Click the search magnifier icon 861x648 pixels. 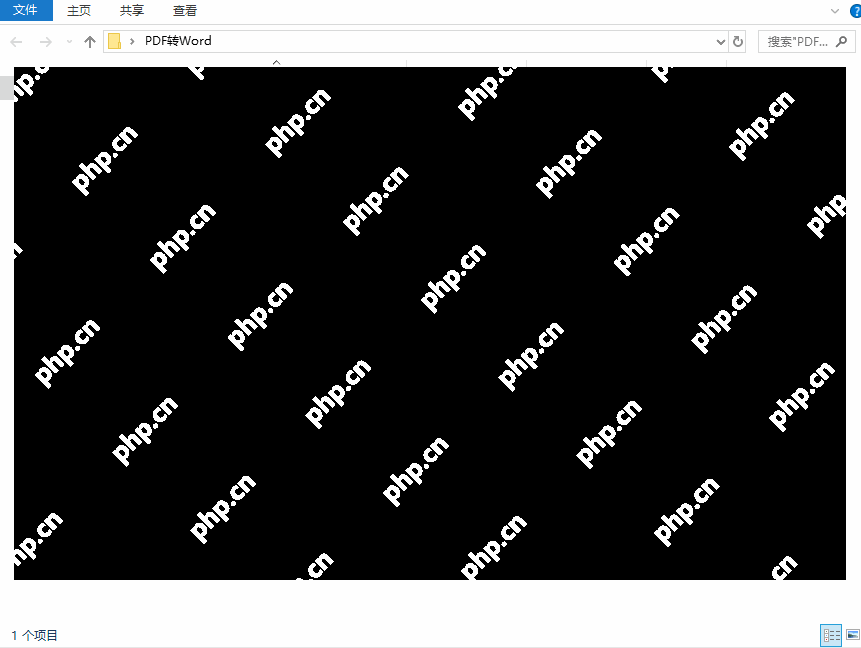coord(843,41)
